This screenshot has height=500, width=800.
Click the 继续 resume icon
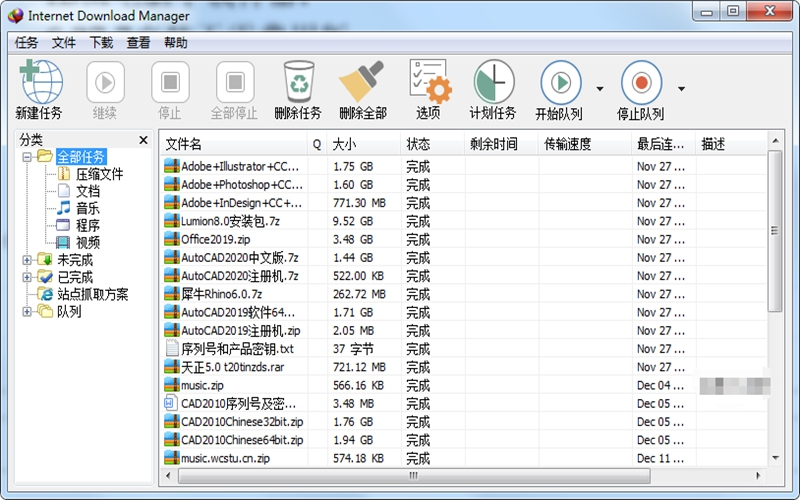(105, 82)
